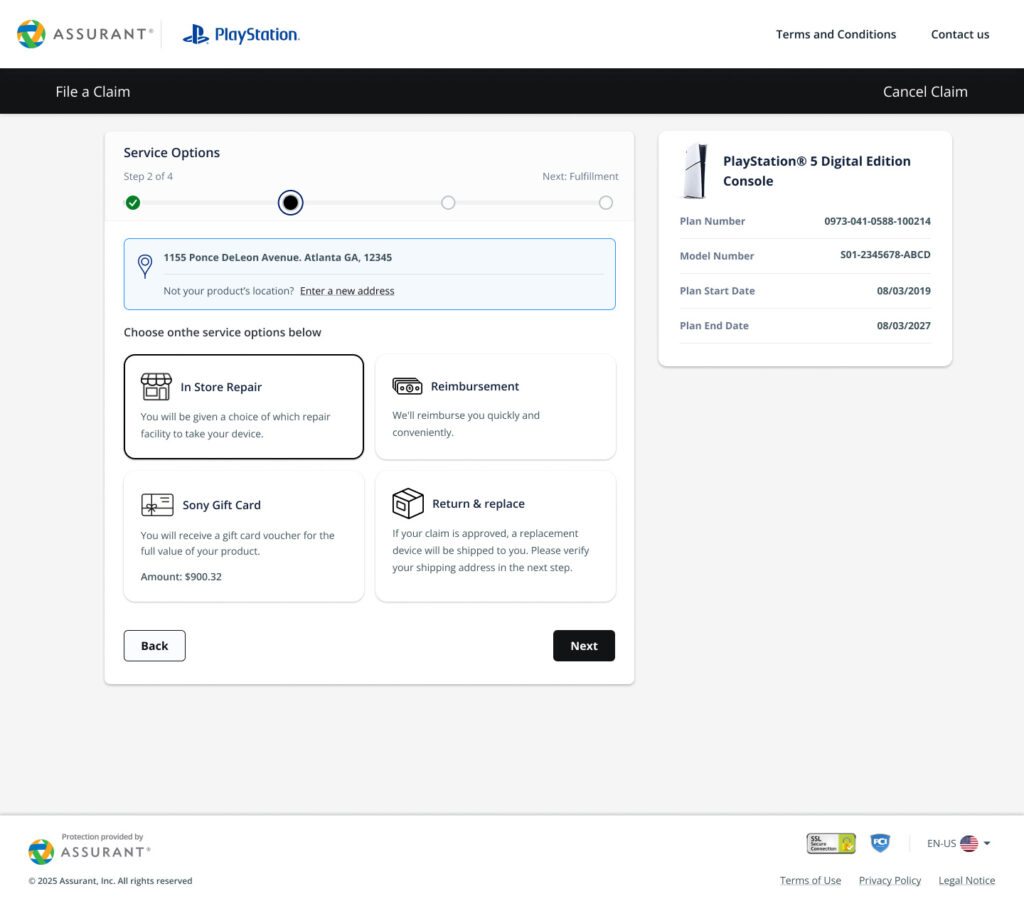Click the Next button
Screen dimensions: 1024x906
tap(584, 646)
